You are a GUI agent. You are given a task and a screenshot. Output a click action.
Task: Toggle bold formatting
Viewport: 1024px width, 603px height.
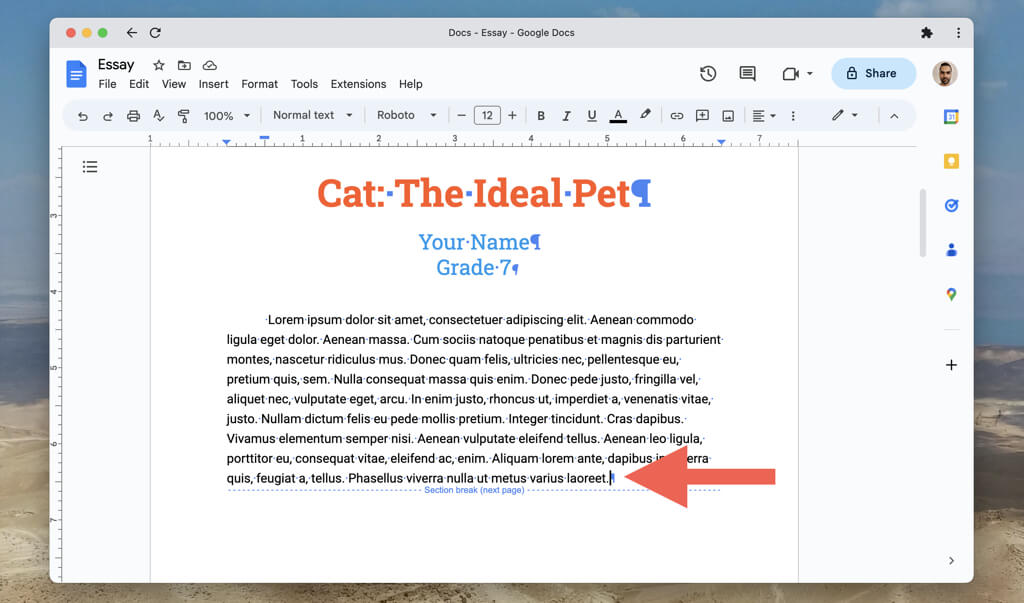tap(541, 116)
